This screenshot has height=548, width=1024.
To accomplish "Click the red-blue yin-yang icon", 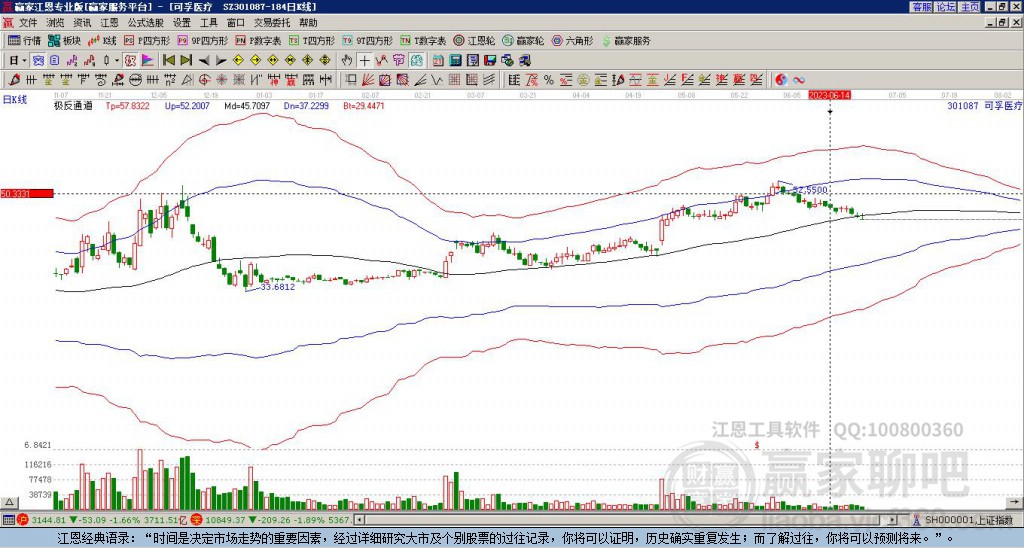I will [781, 80].
